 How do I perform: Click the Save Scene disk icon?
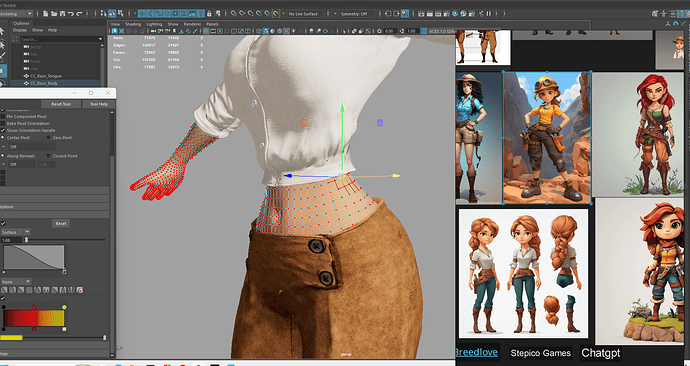click(x=62, y=14)
